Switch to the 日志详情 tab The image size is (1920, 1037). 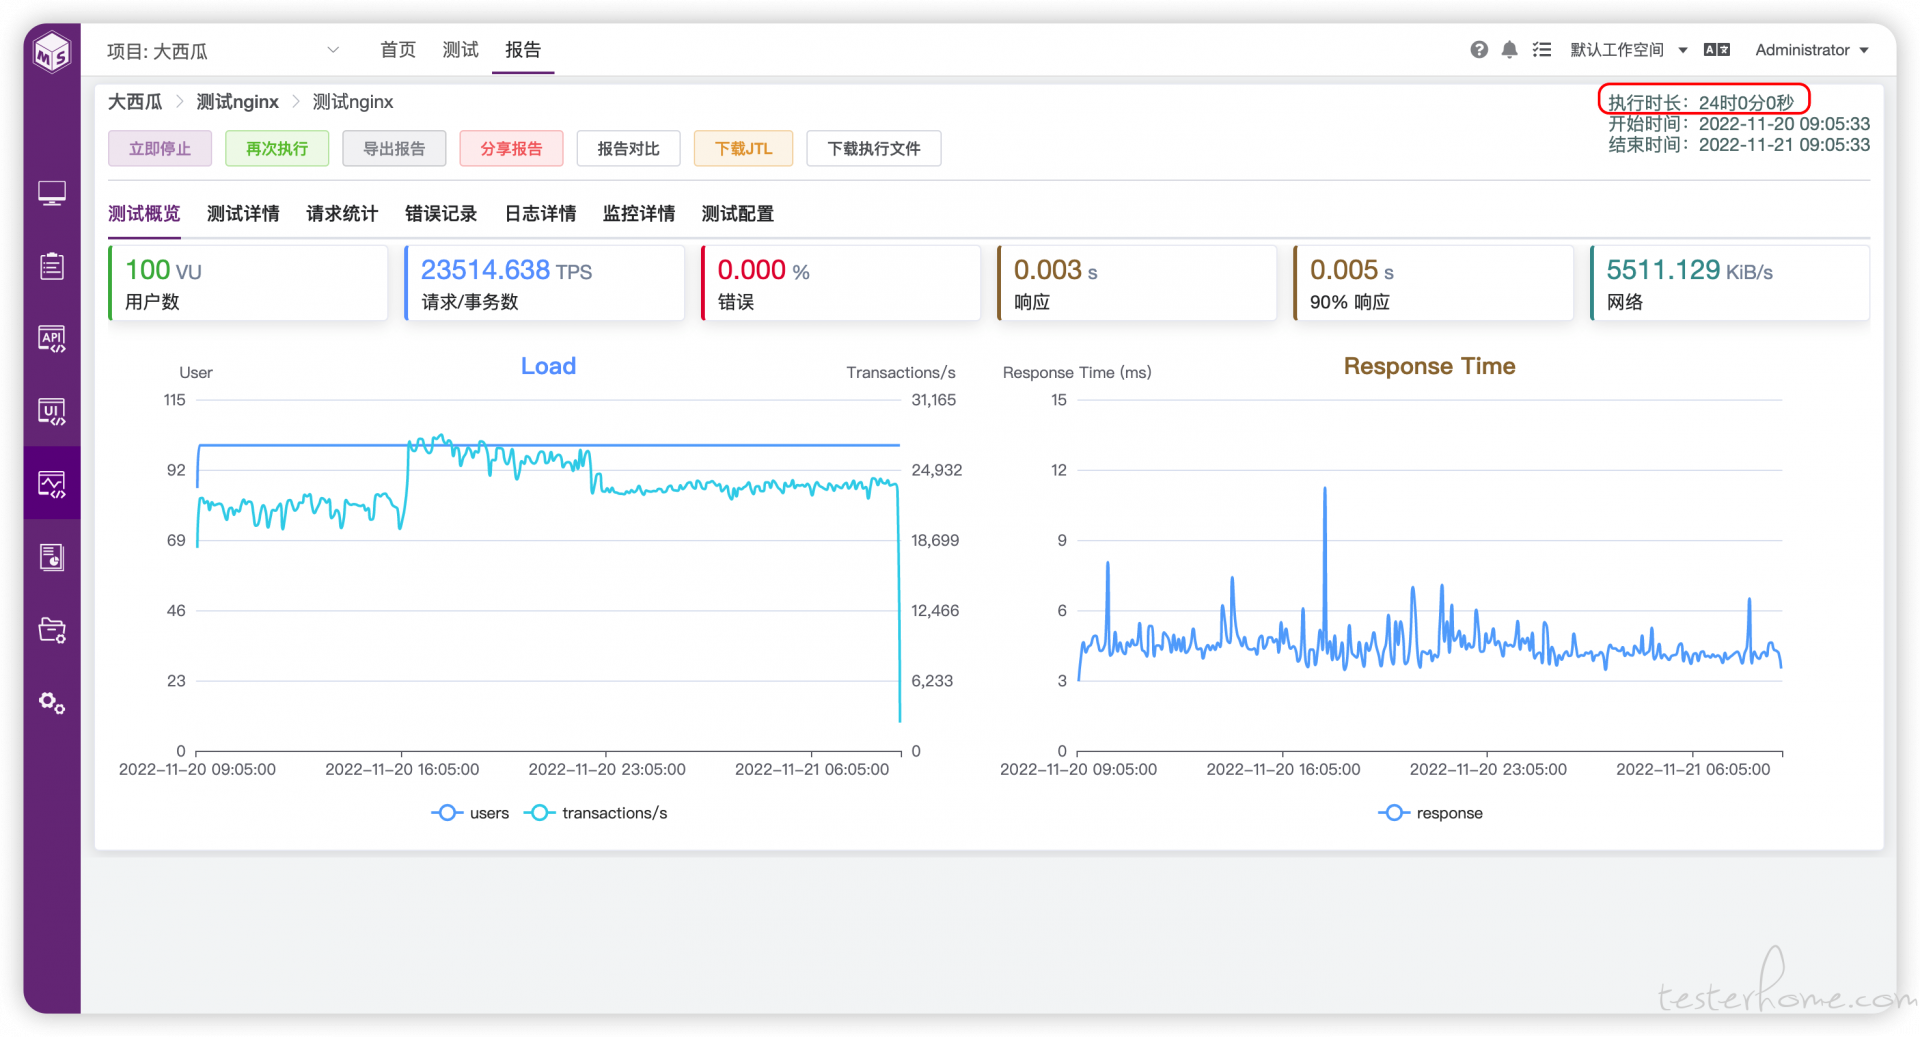pos(540,213)
